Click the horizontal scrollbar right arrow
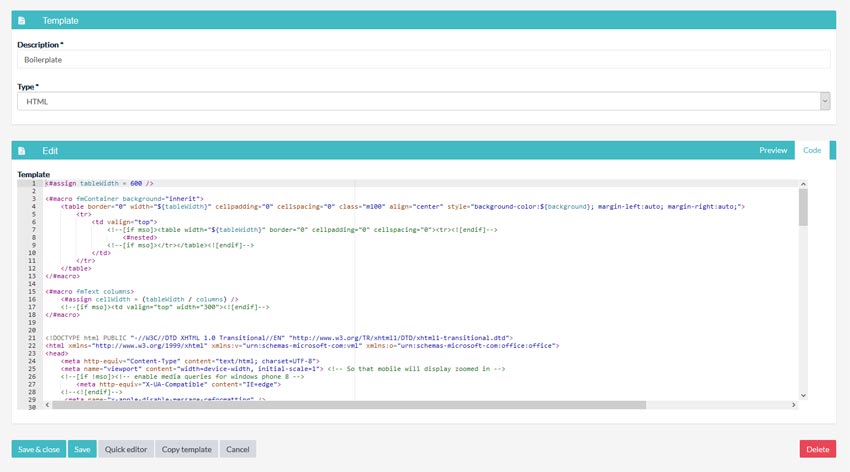Image resolution: width=850 pixels, height=472 pixels. coord(794,405)
